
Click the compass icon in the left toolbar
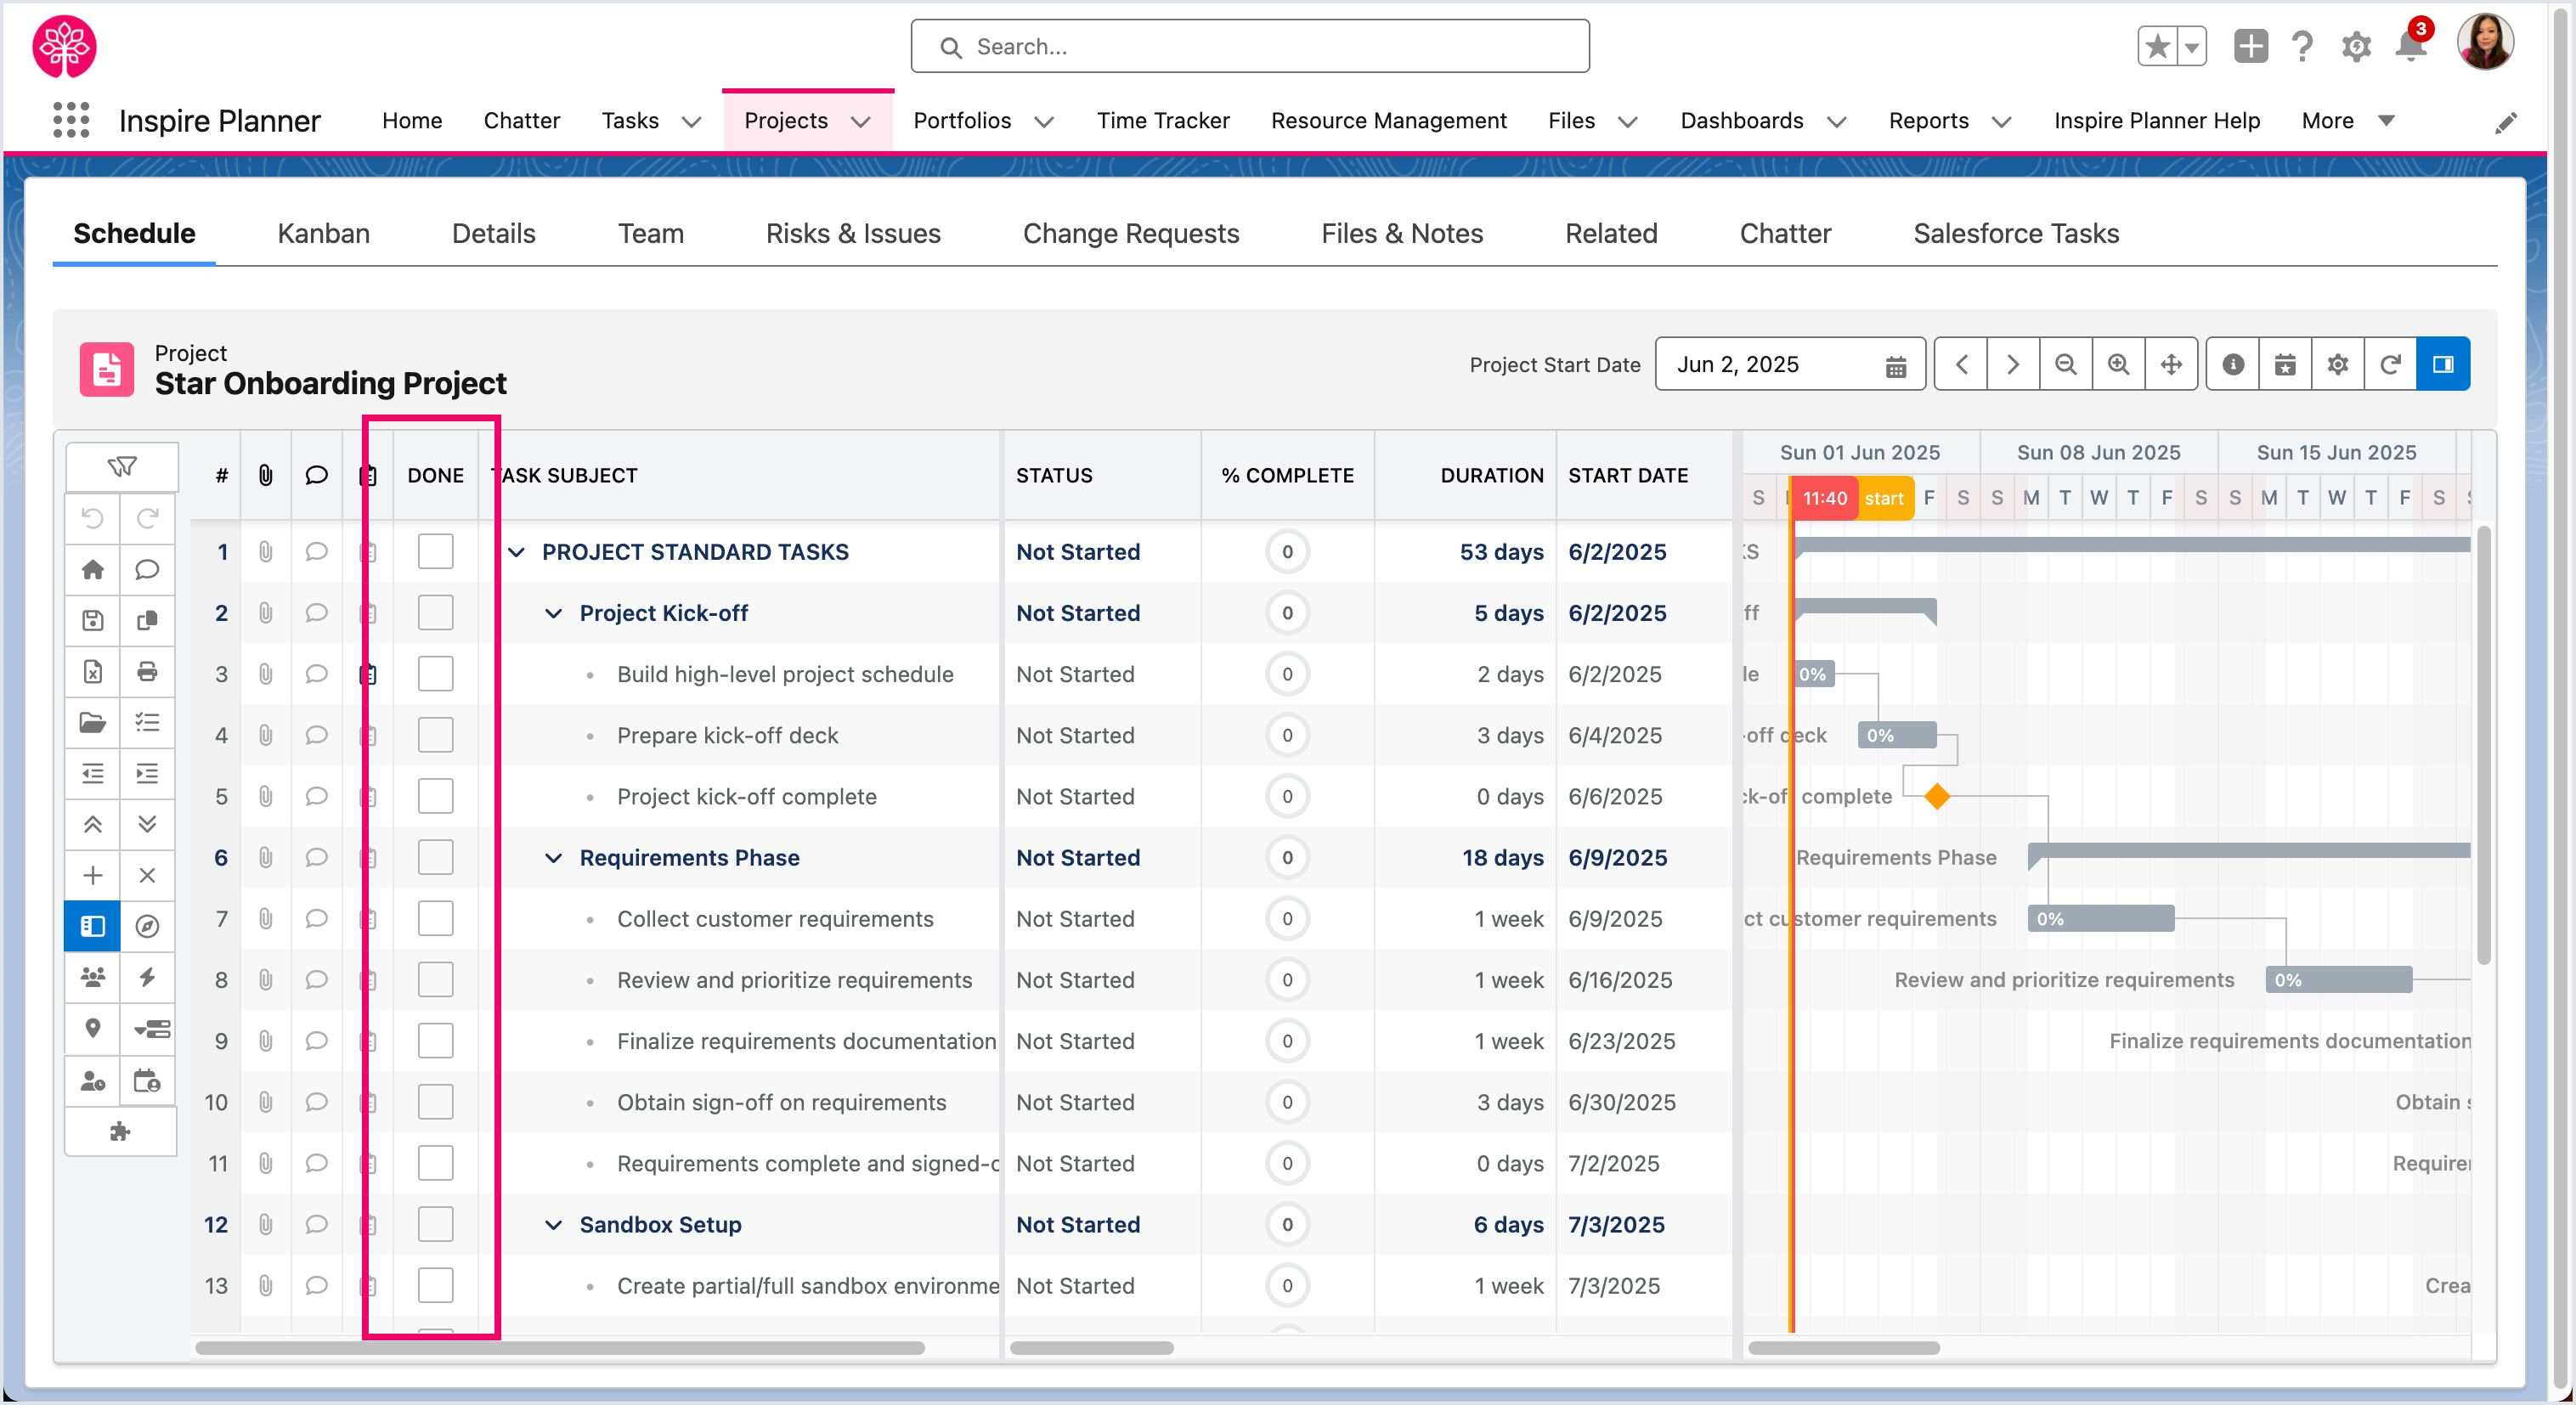coord(147,926)
